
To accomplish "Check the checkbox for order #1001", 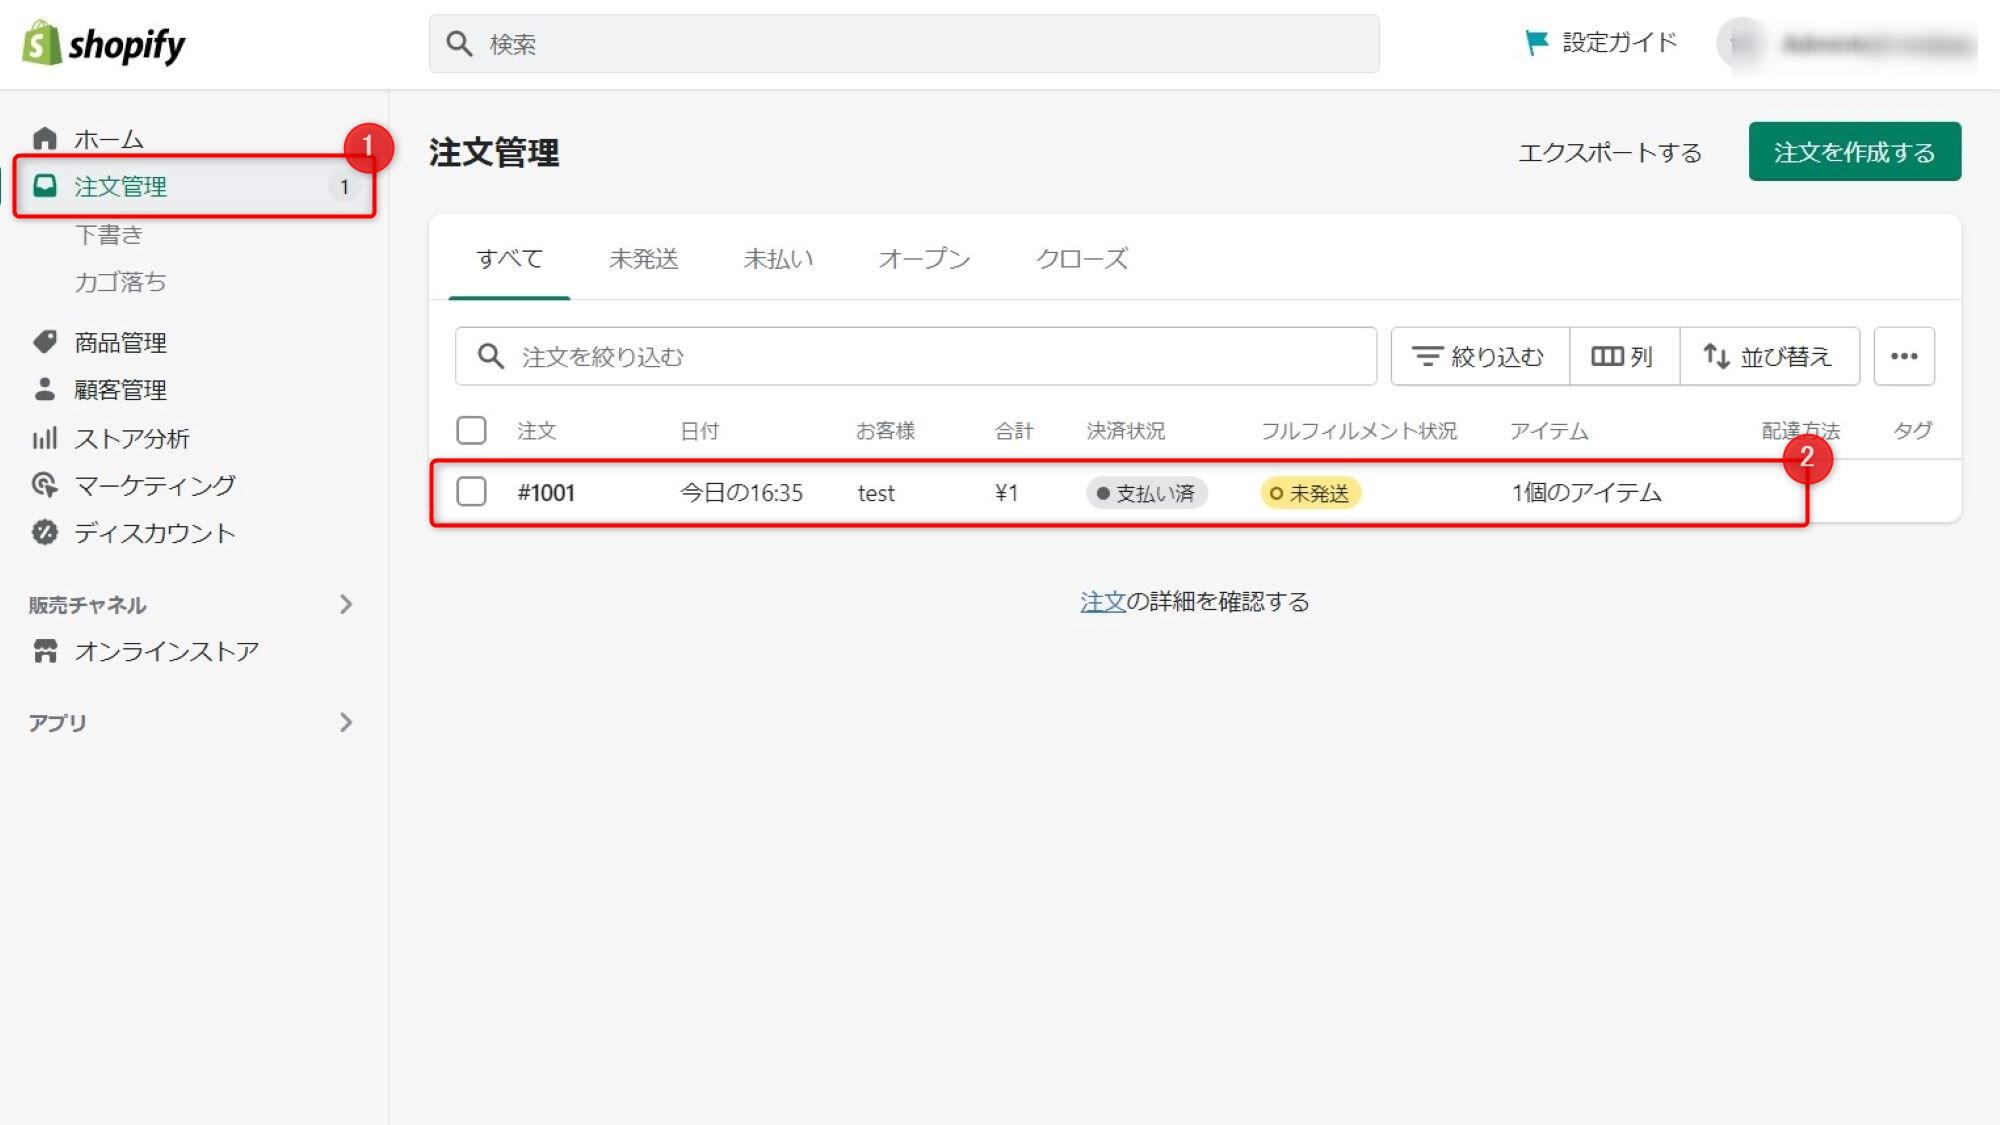I will pyautogui.click(x=470, y=492).
